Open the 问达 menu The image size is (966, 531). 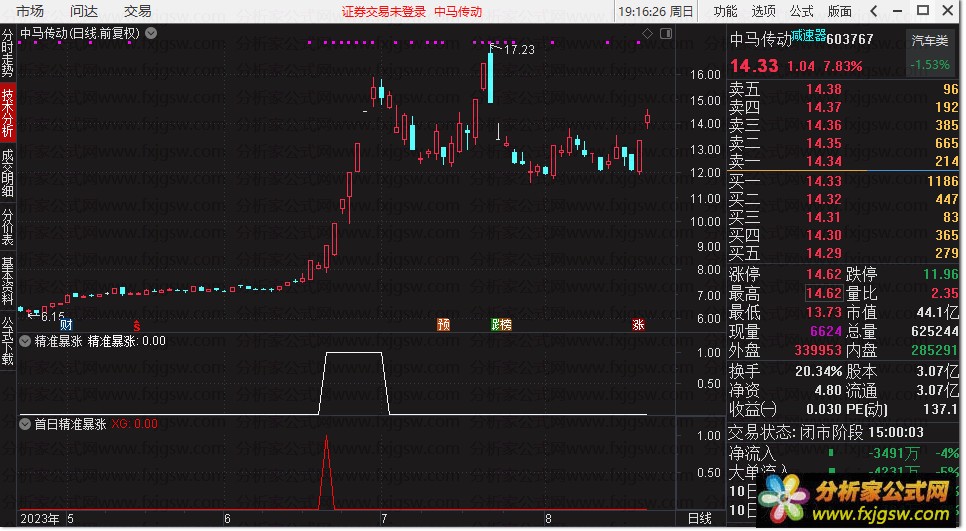point(84,11)
